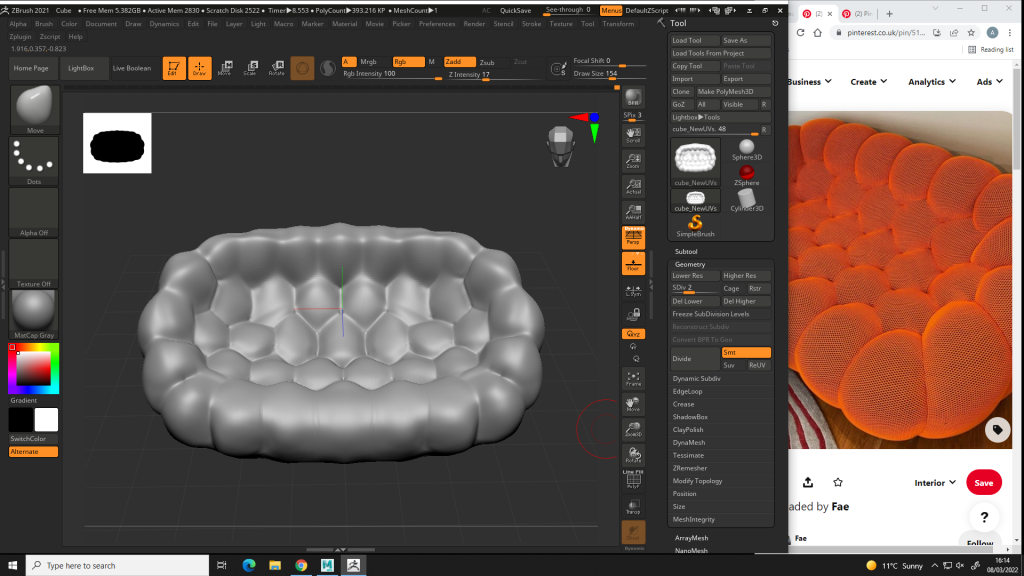The image size is (1024, 576).
Task: Open the Texture menu
Action: click(560, 24)
